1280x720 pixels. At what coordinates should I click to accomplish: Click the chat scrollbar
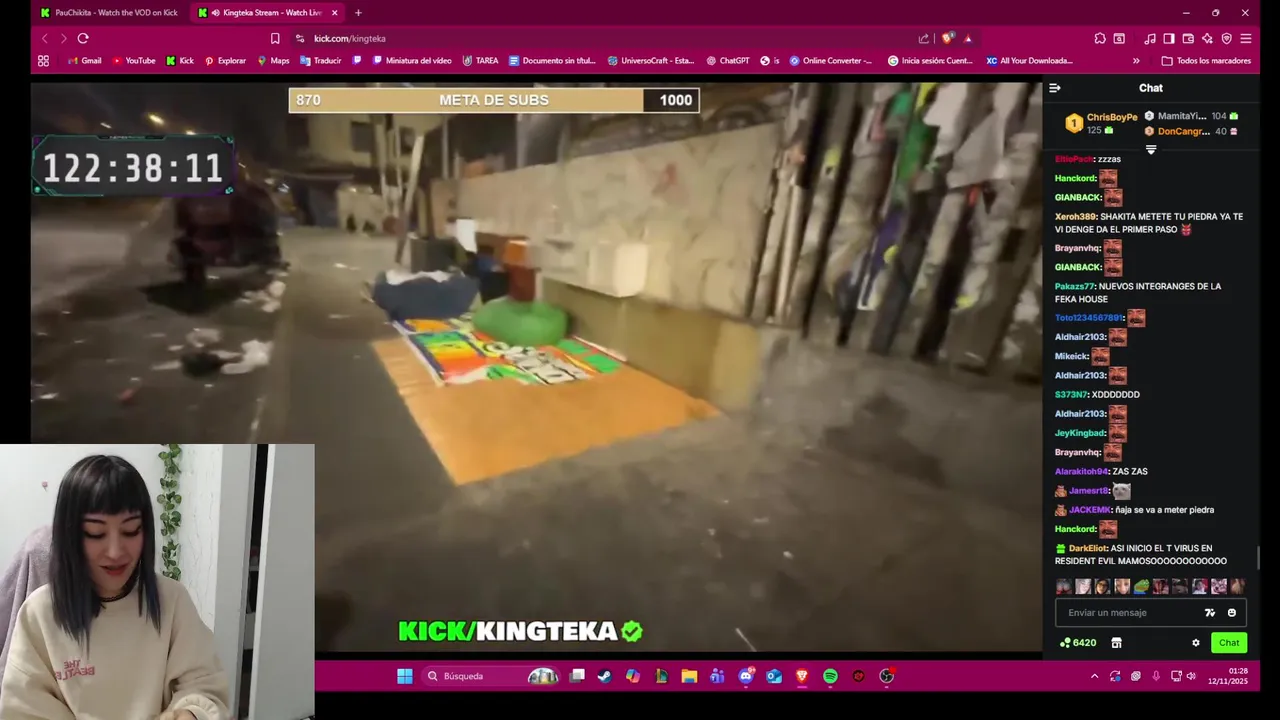pyautogui.click(x=1258, y=556)
